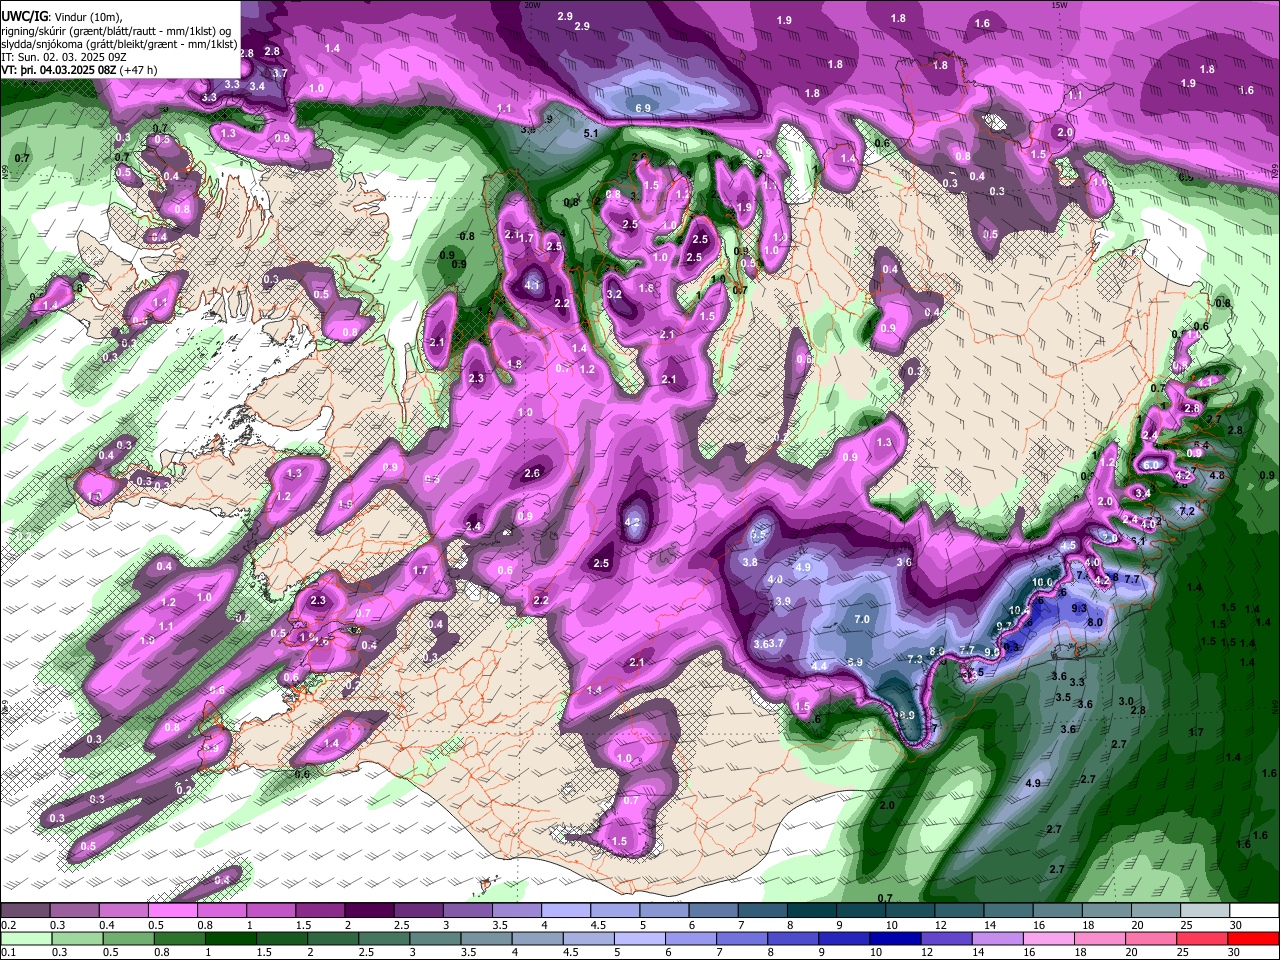Click the 7.0 precipitation value on the map
This screenshot has width=1280, height=960.
[862, 620]
